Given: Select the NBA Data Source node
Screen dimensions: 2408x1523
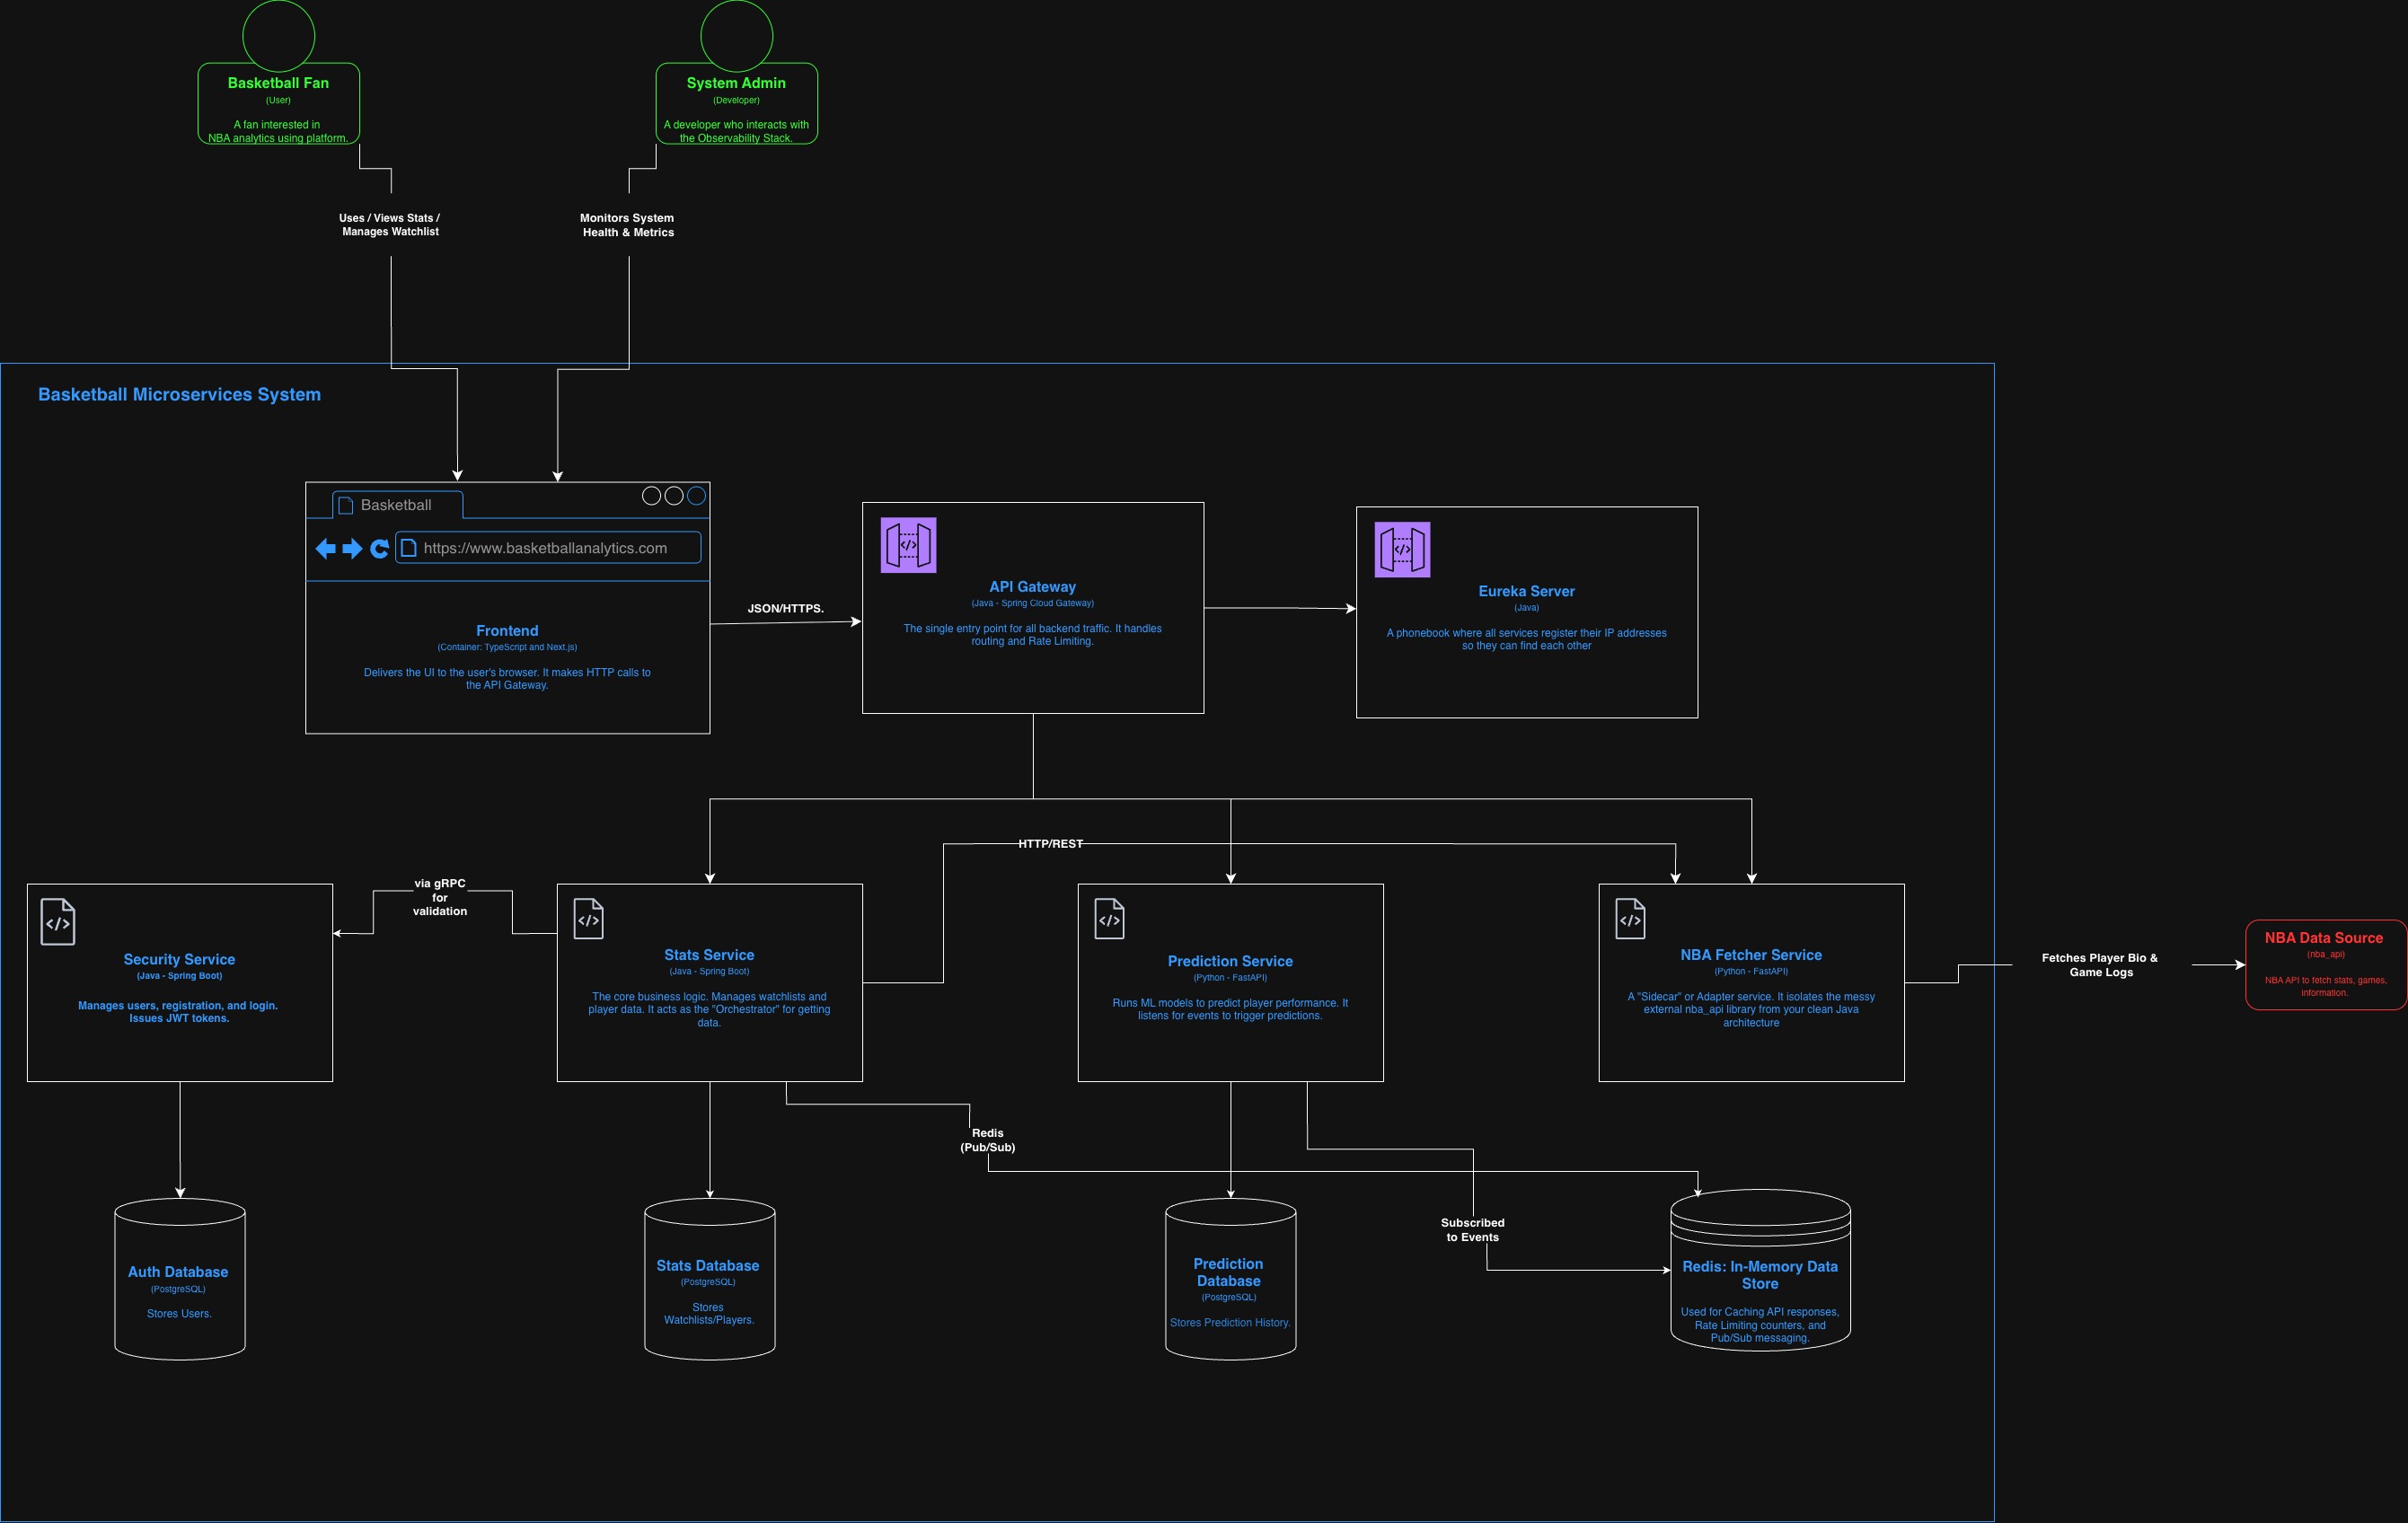Looking at the screenshot, I should click(x=2325, y=964).
